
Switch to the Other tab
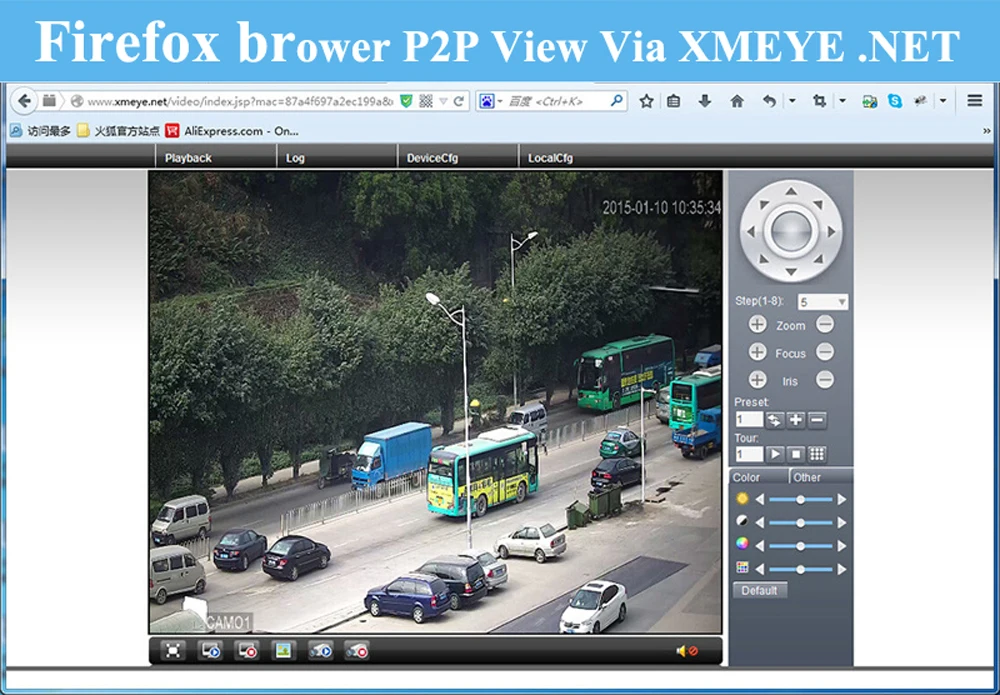coord(821,477)
